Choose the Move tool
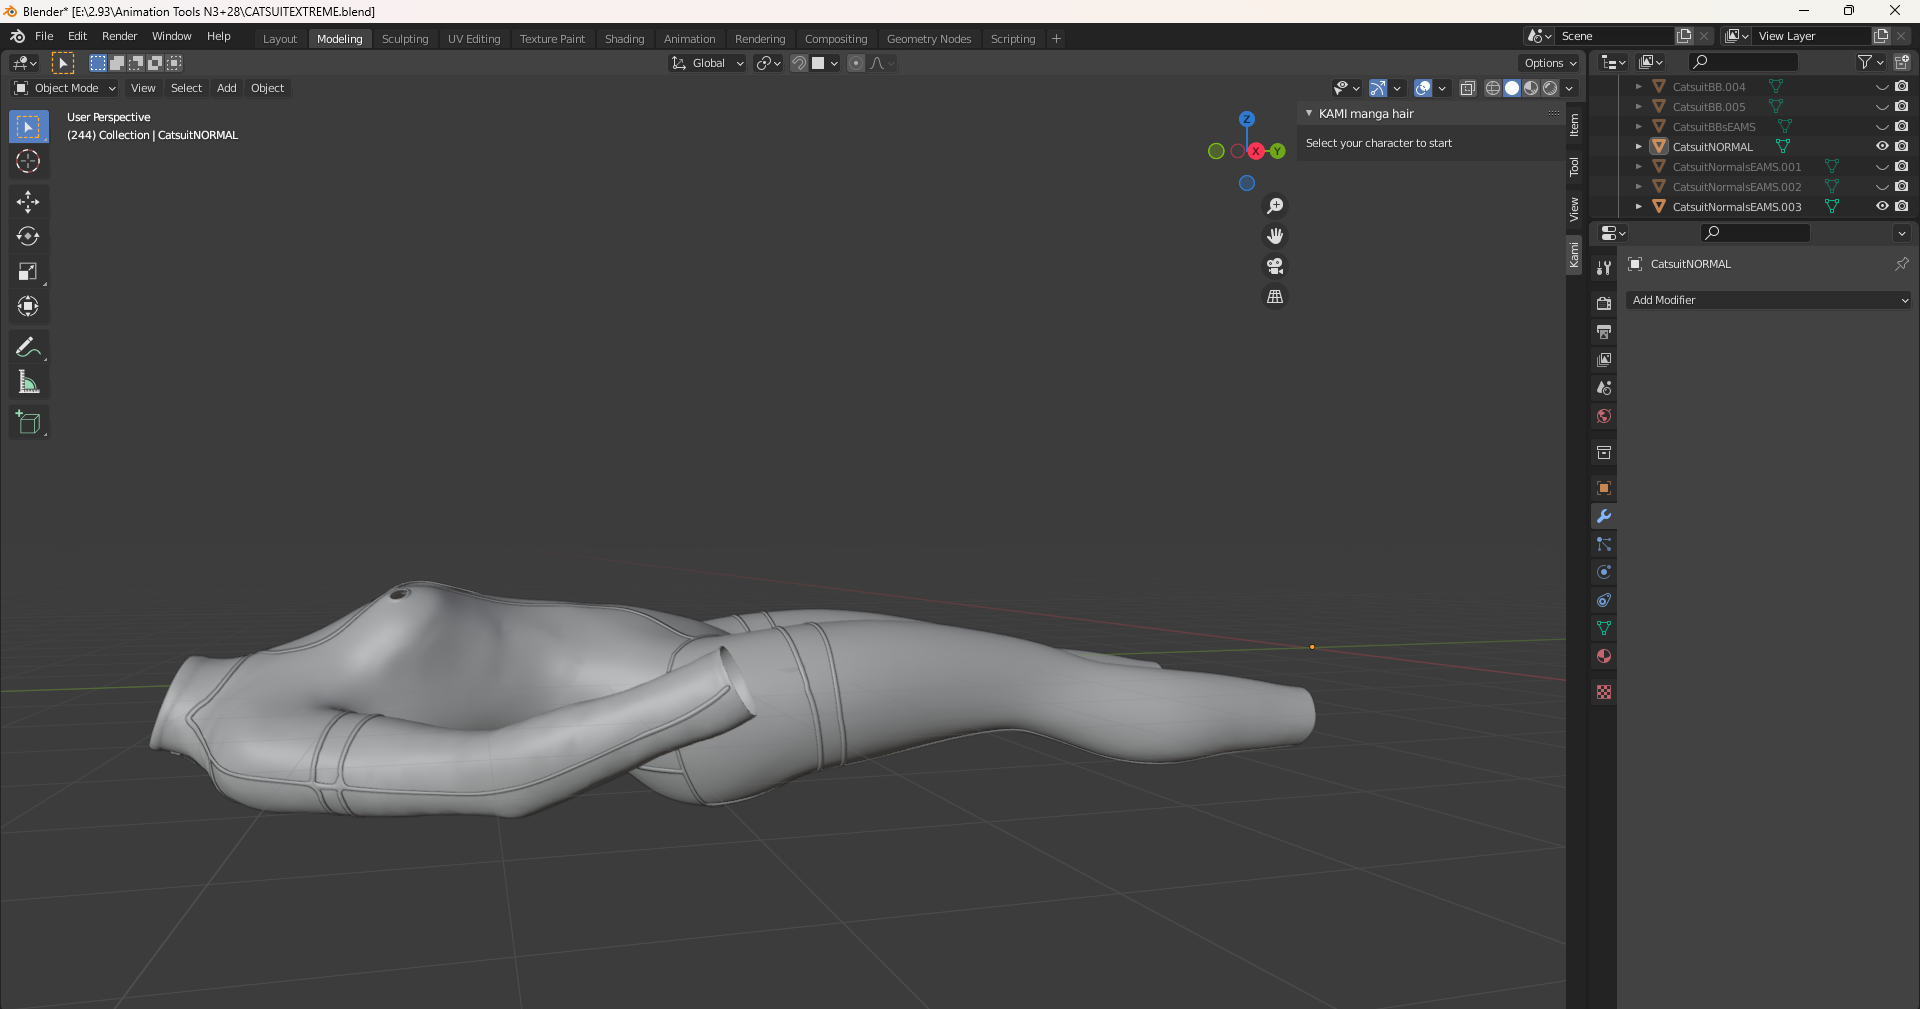Screen dimensions: 1920x1009 click(x=28, y=202)
